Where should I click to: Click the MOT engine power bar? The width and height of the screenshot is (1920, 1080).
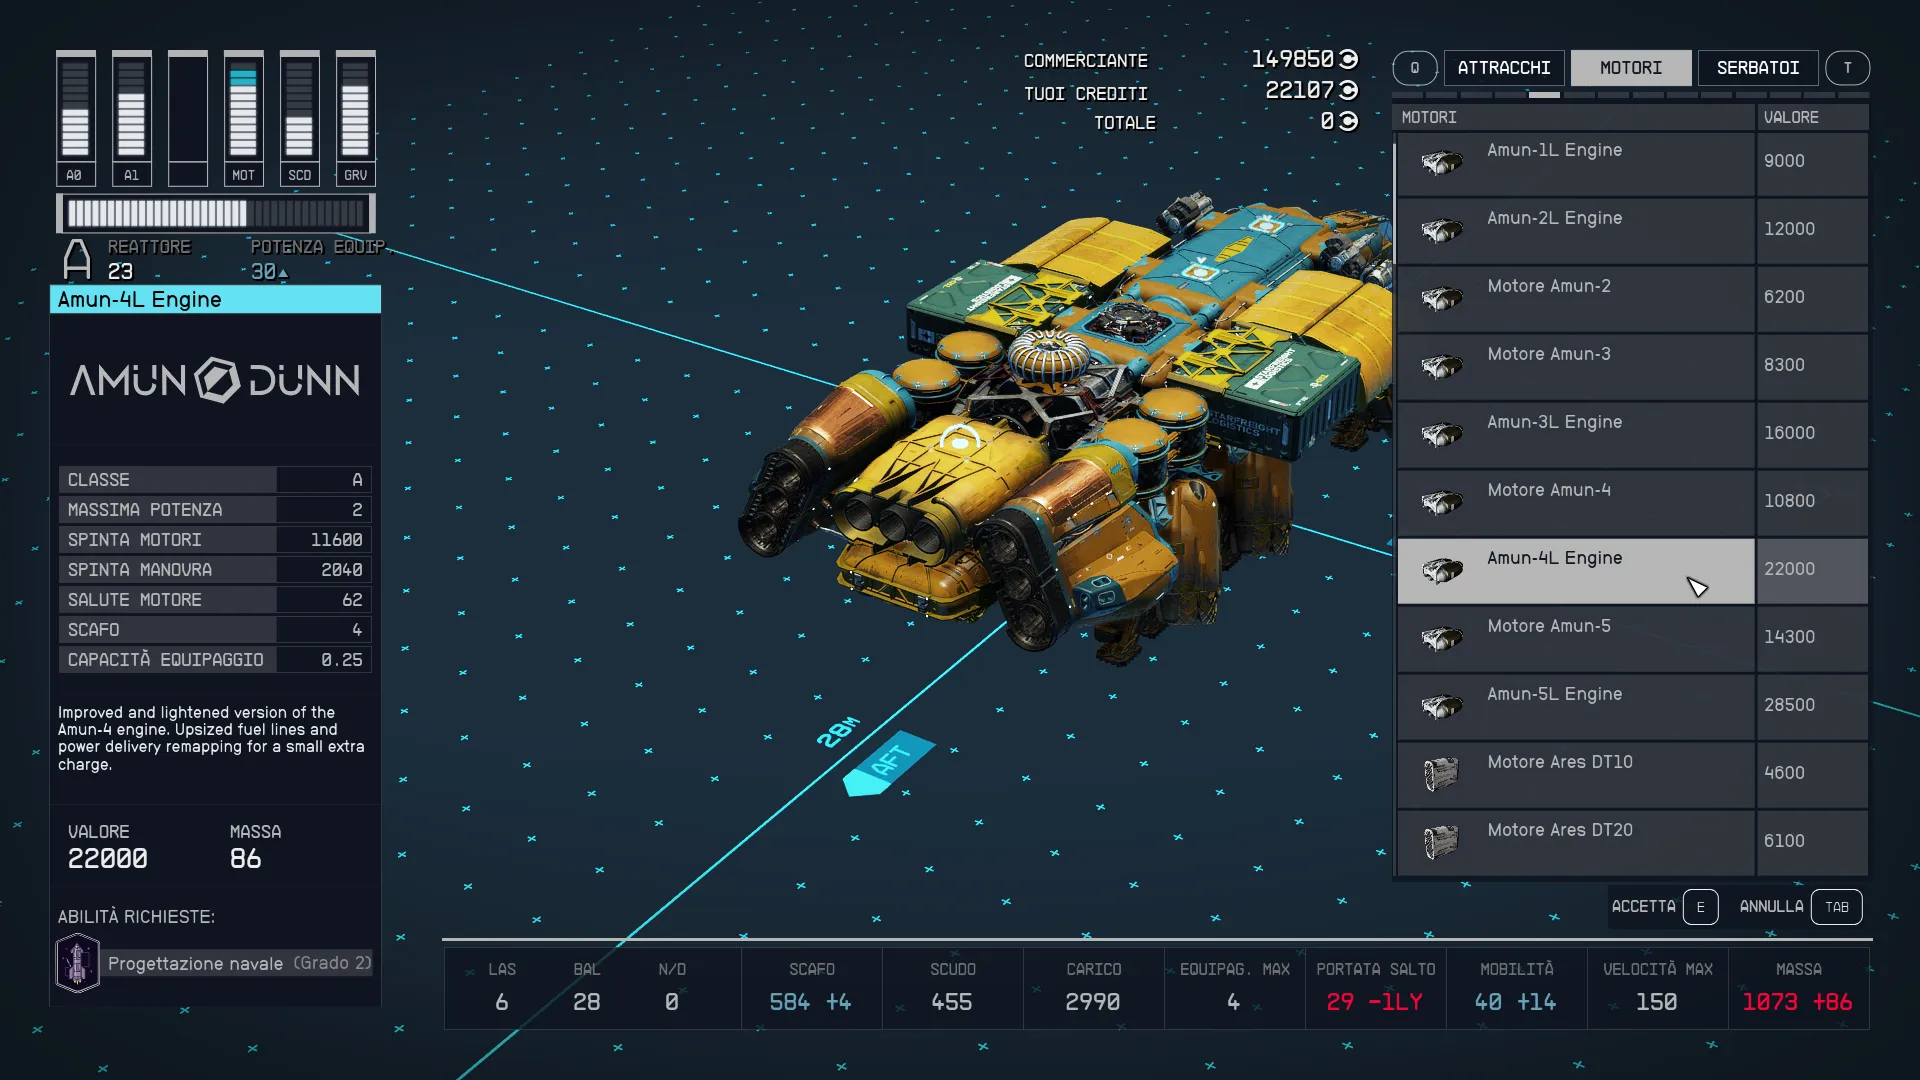pos(243,118)
